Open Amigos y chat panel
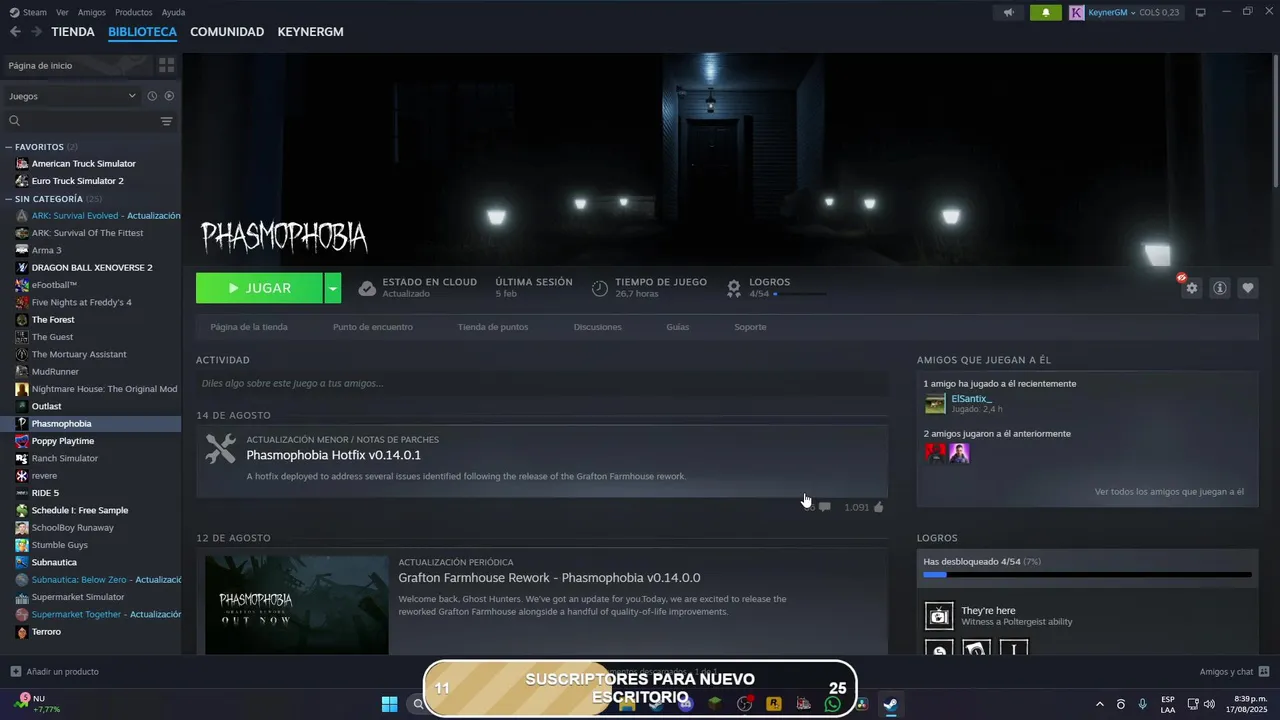 click(1234, 672)
